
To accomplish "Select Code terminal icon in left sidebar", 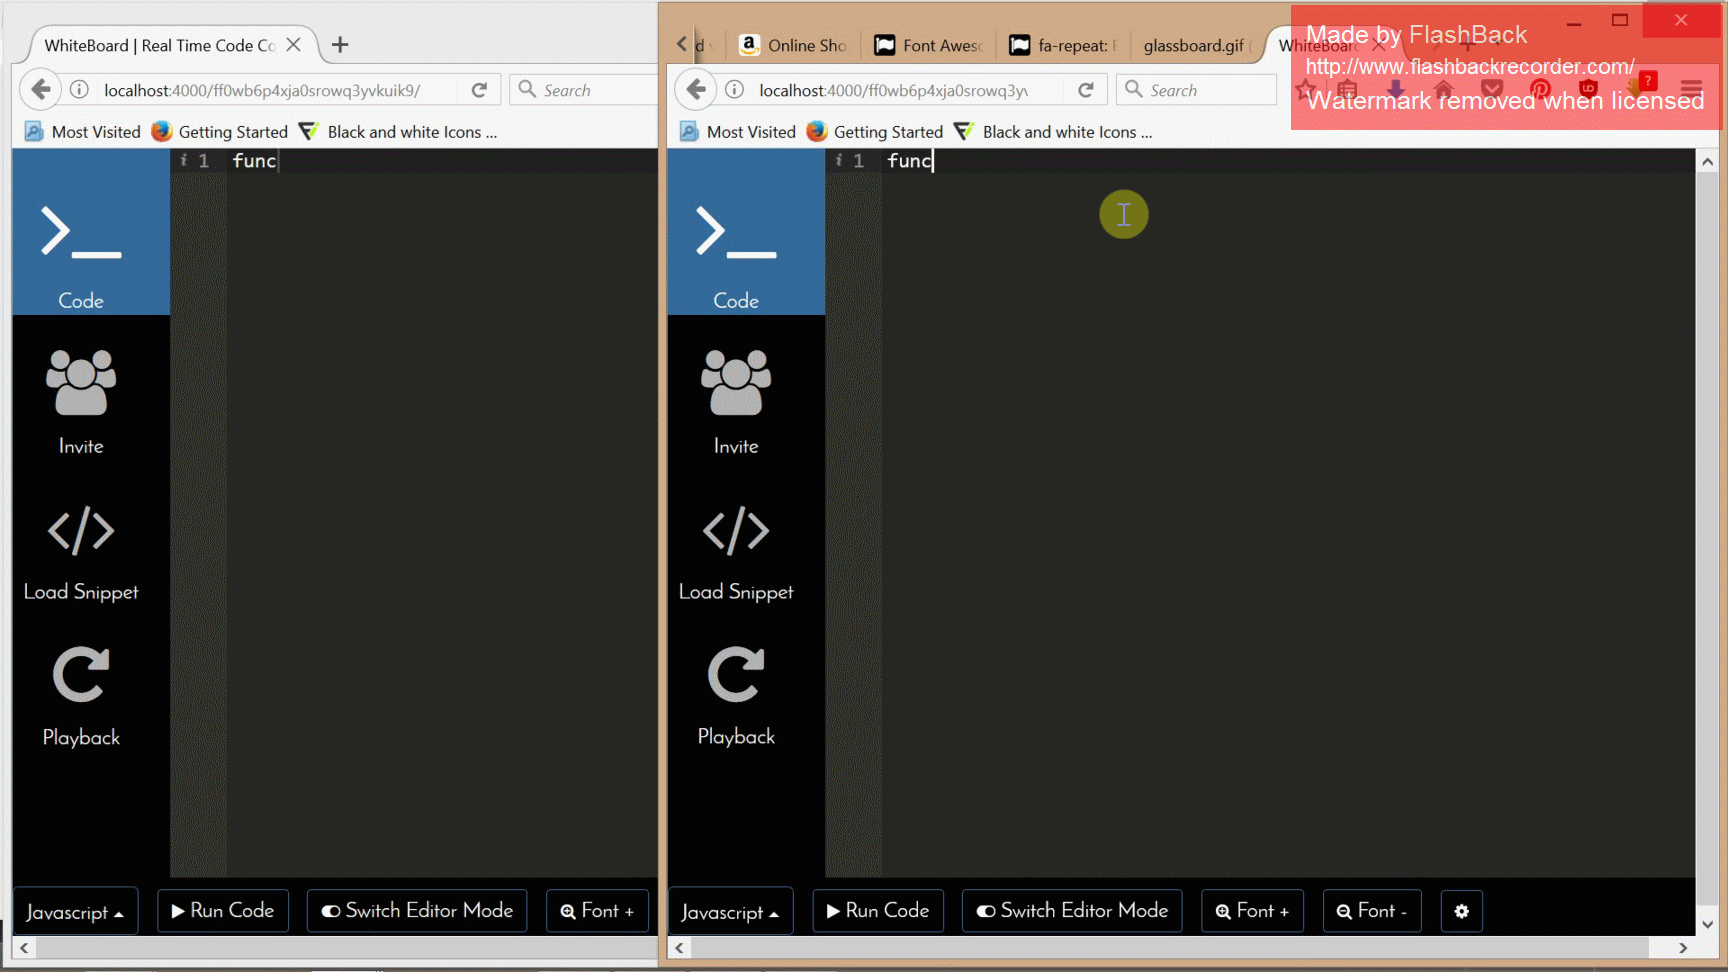I will (81, 232).
